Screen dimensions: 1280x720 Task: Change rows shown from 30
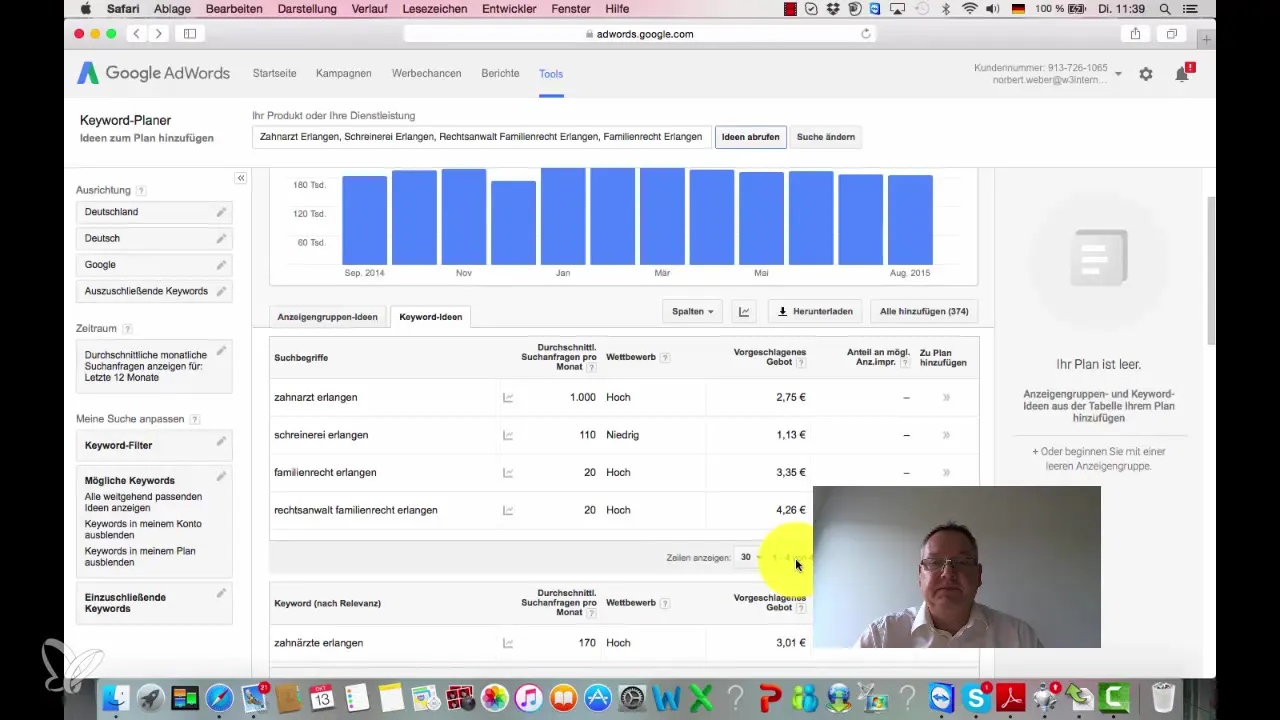point(750,557)
